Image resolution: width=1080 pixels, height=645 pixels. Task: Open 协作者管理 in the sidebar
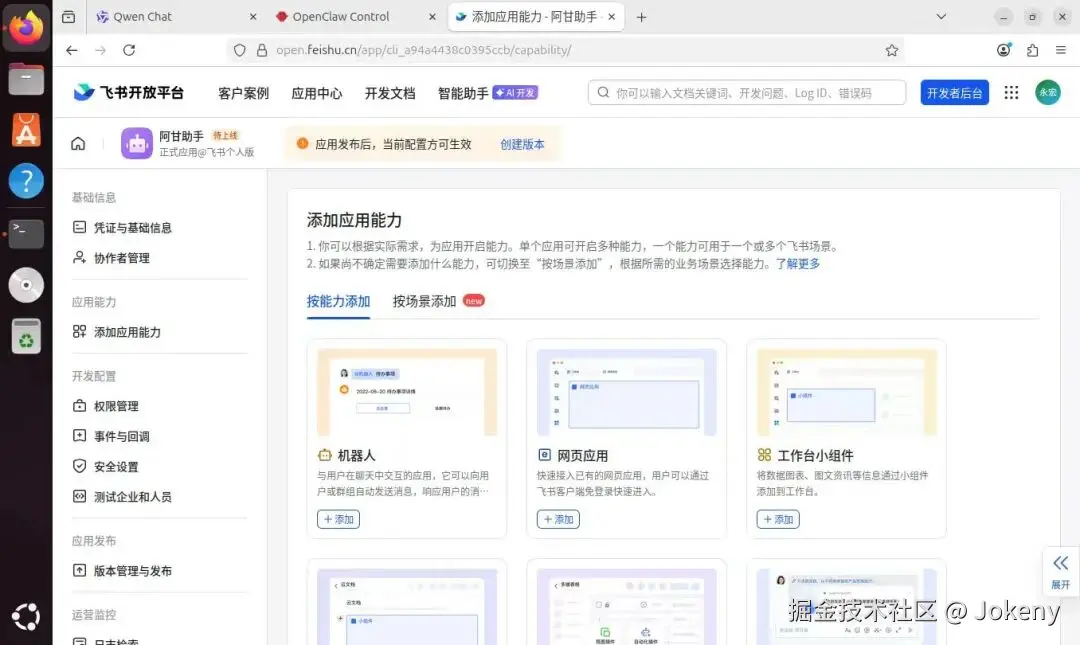[122, 258]
